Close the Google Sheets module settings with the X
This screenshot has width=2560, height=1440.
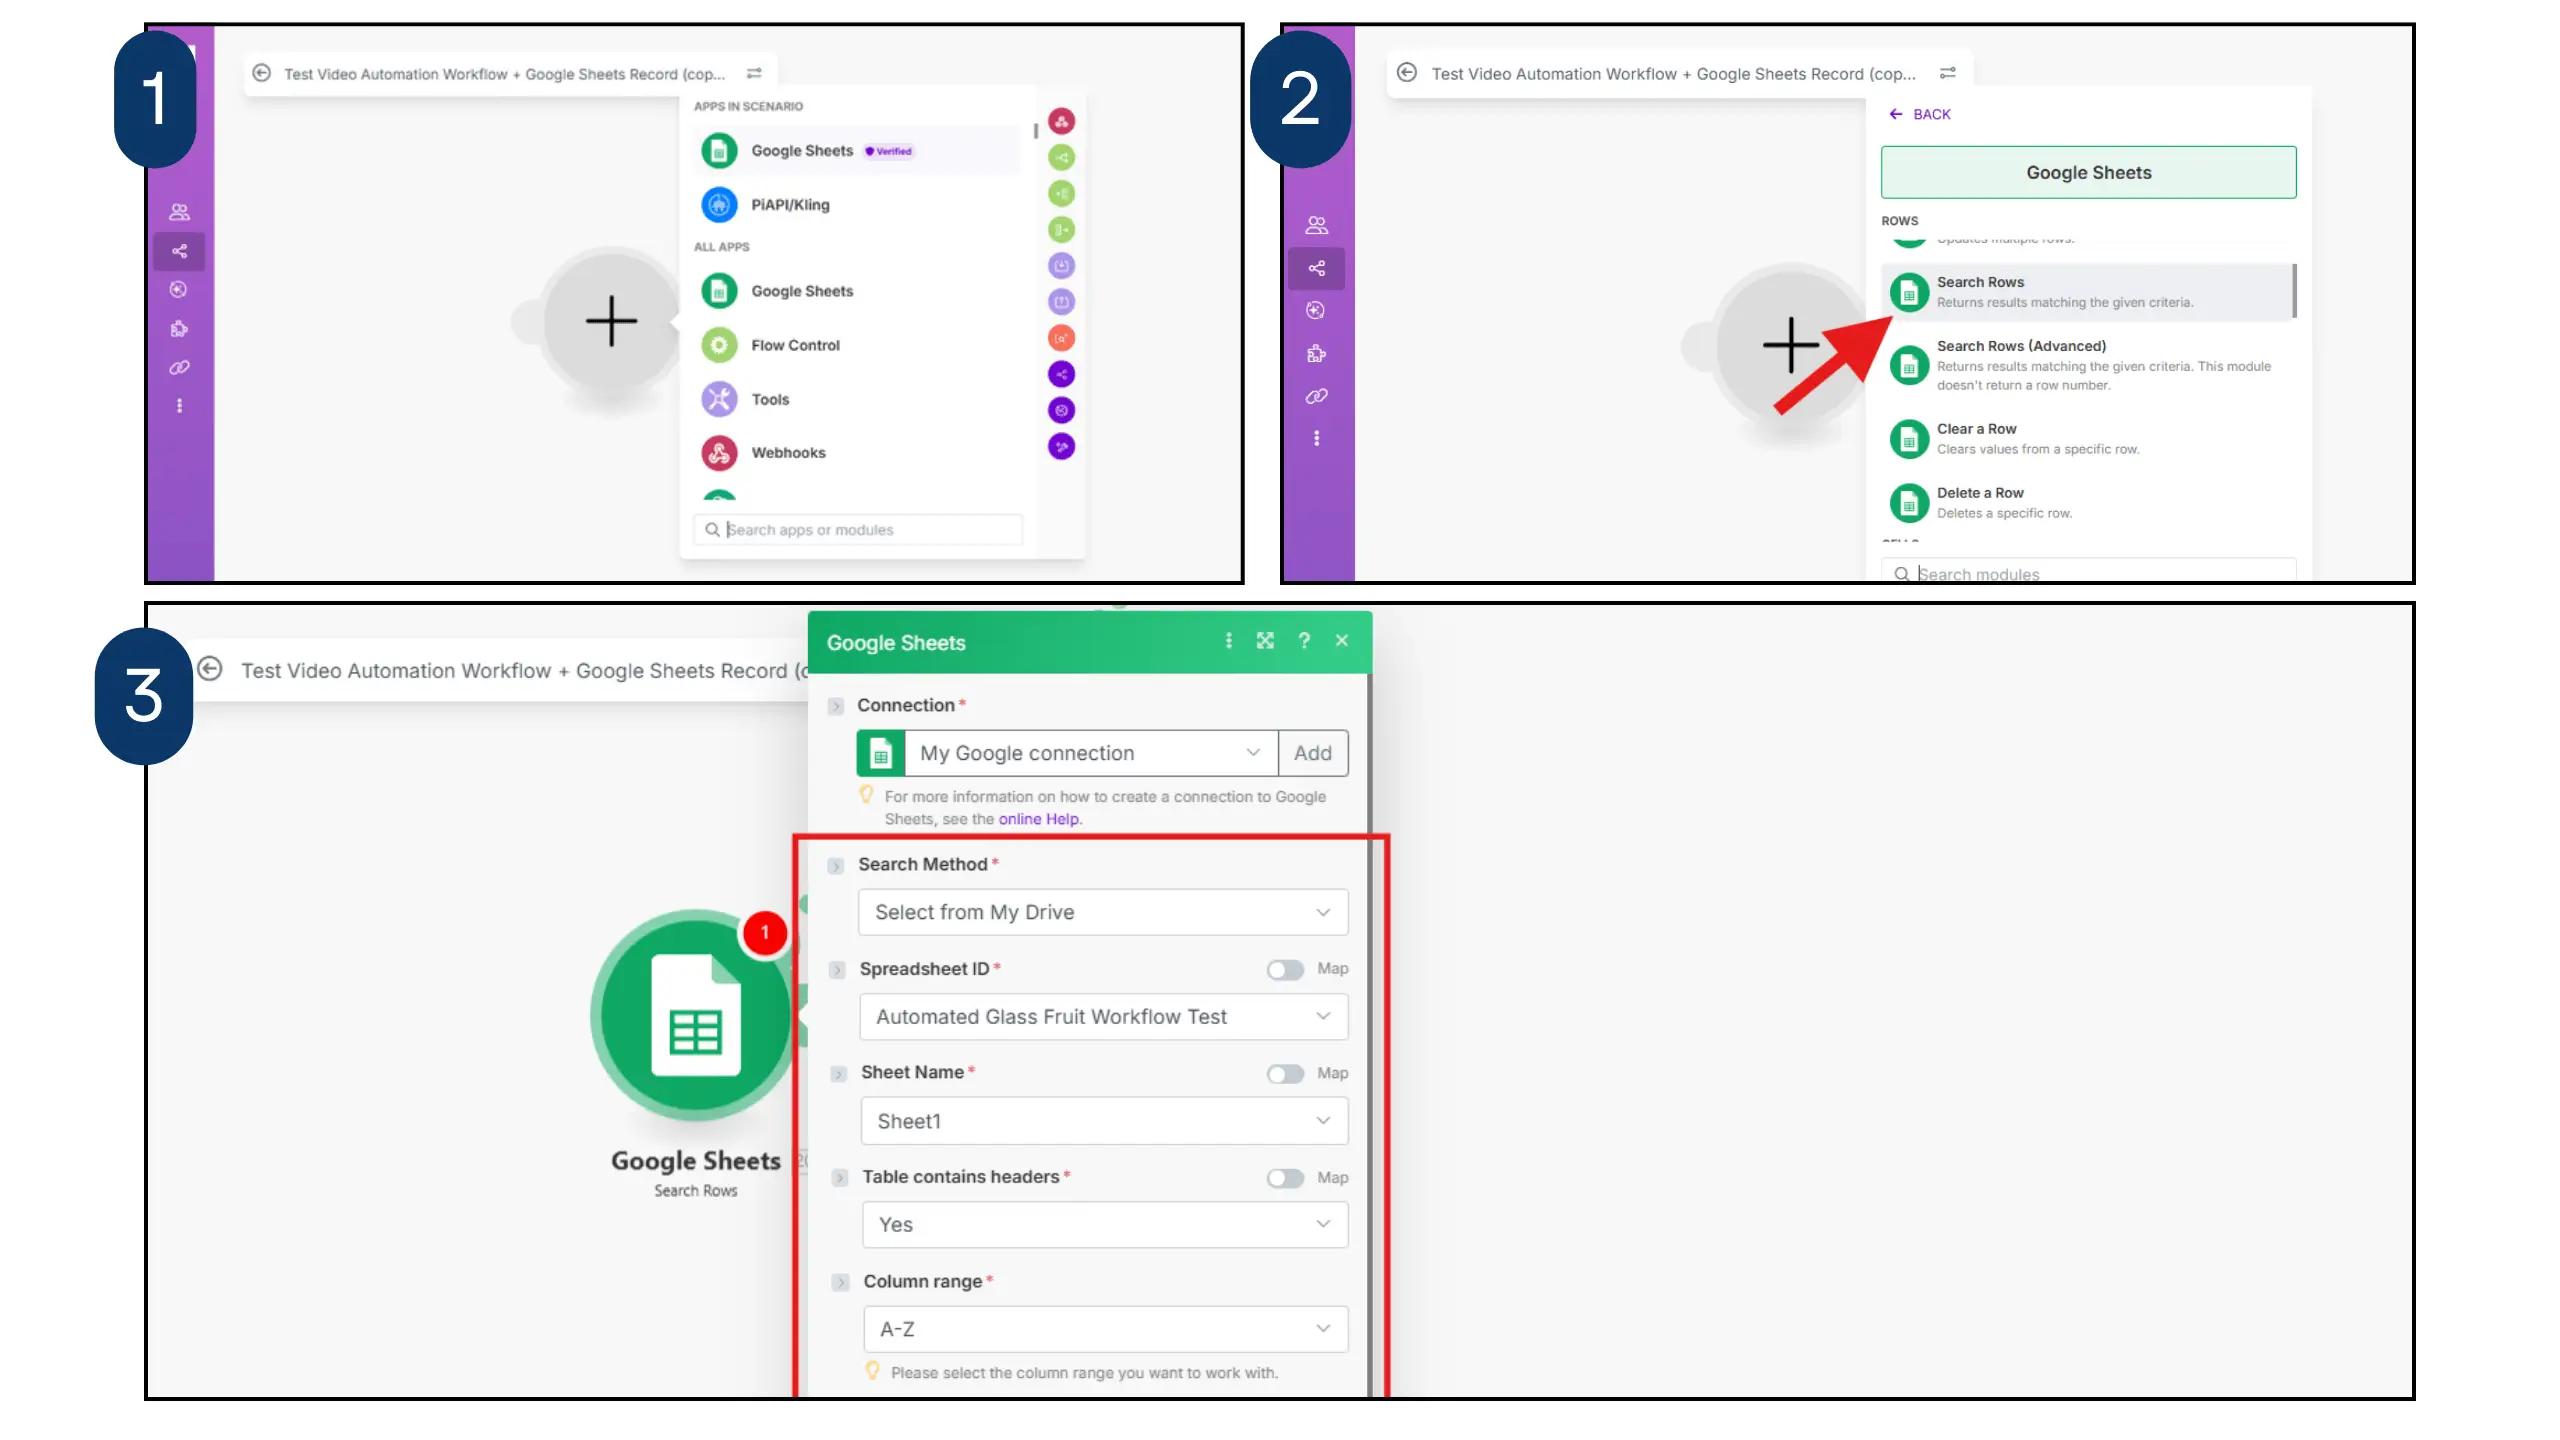(x=1342, y=640)
